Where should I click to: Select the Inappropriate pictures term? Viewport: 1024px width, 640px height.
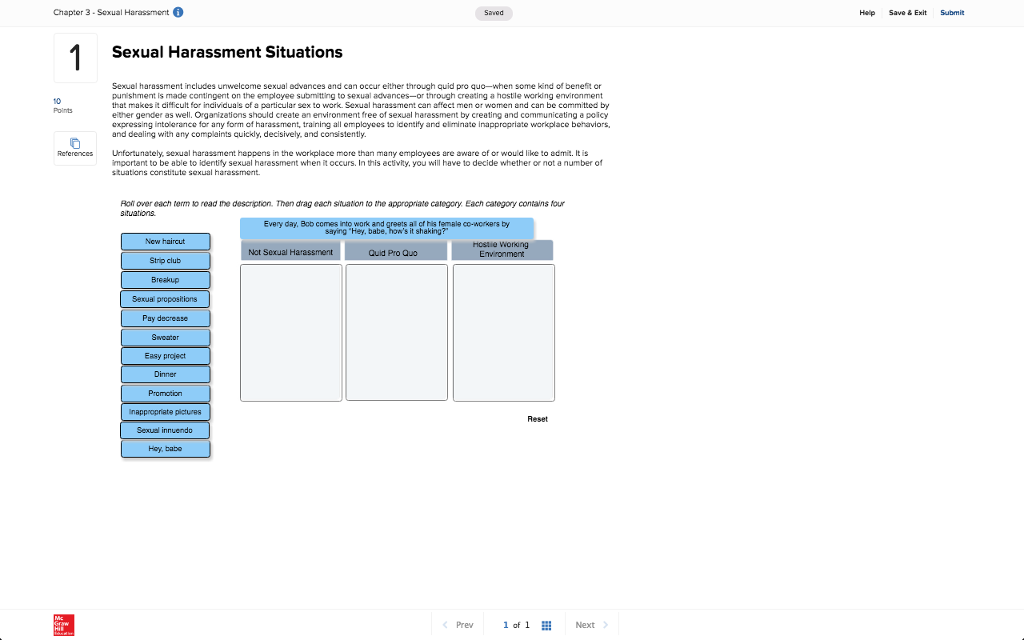point(165,412)
